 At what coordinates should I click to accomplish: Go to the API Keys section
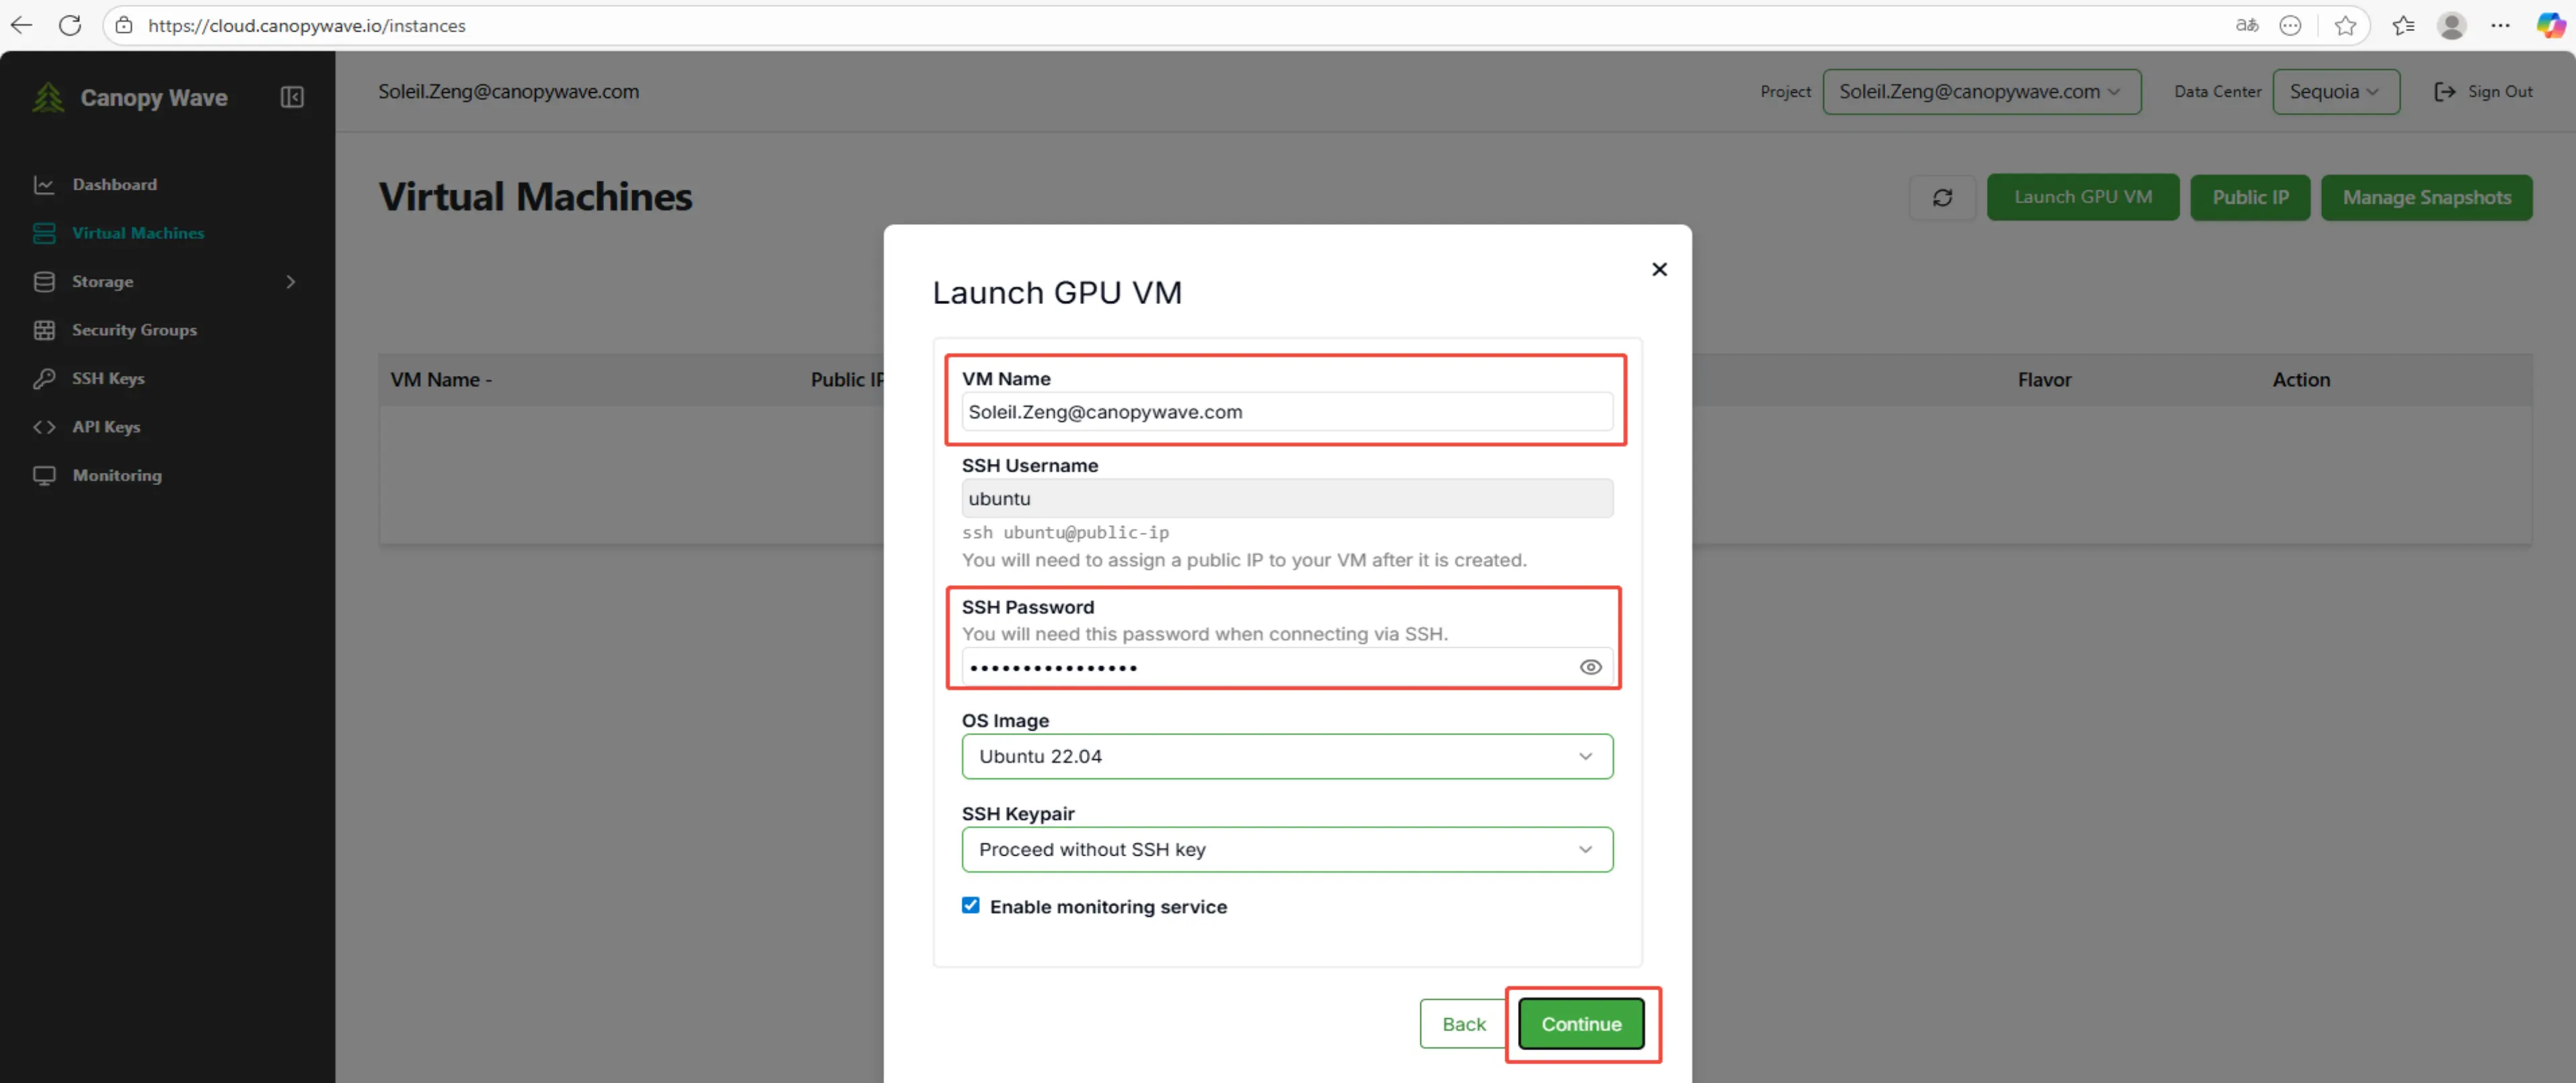pos(106,427)
